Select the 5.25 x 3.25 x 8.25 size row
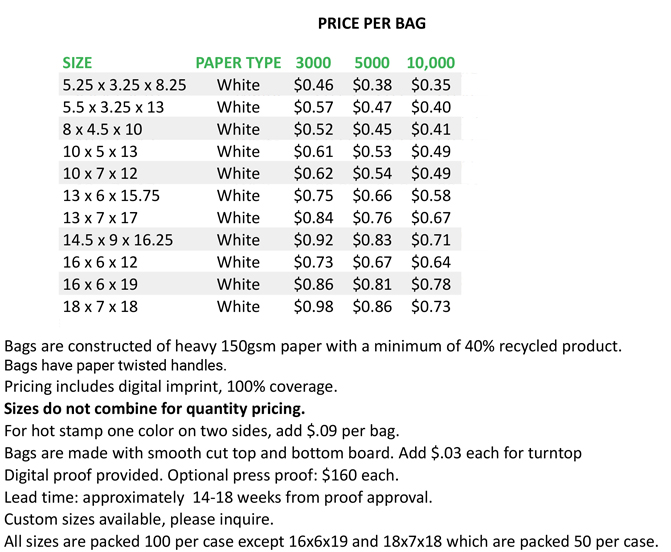 [260, 85]
